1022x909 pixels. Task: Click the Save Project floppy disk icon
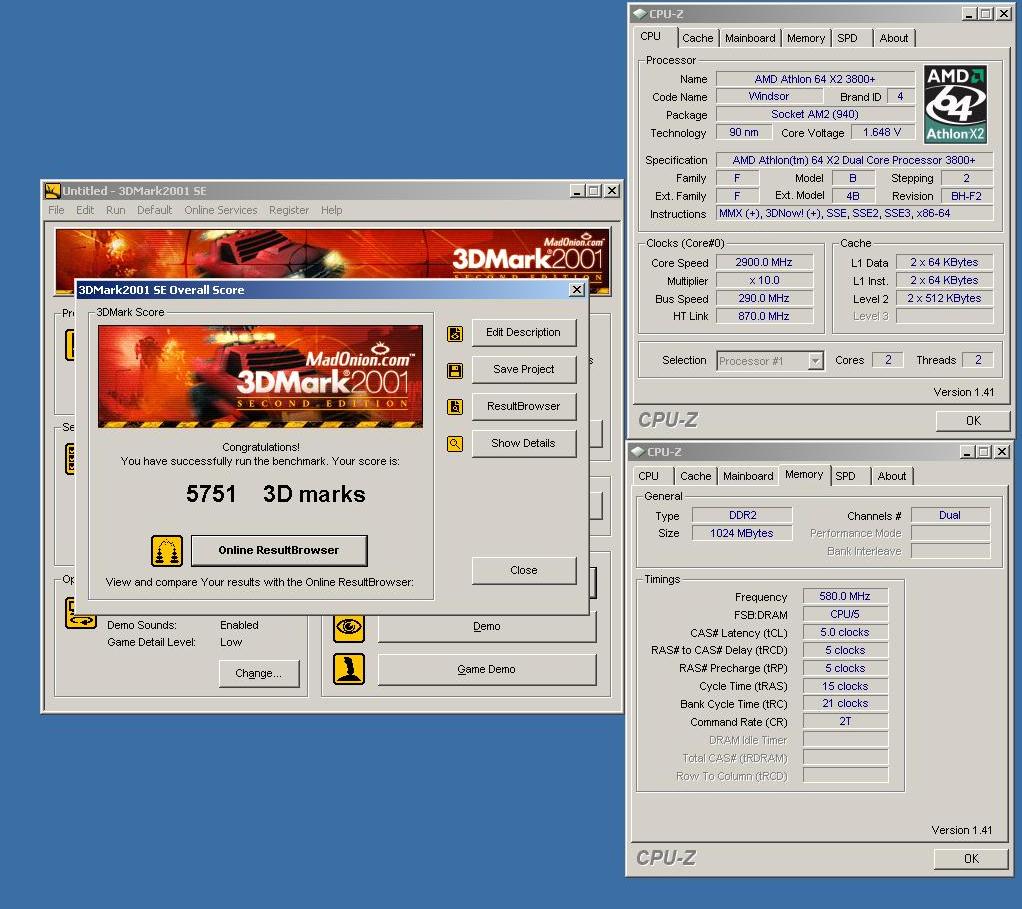[x=455, y=371]
